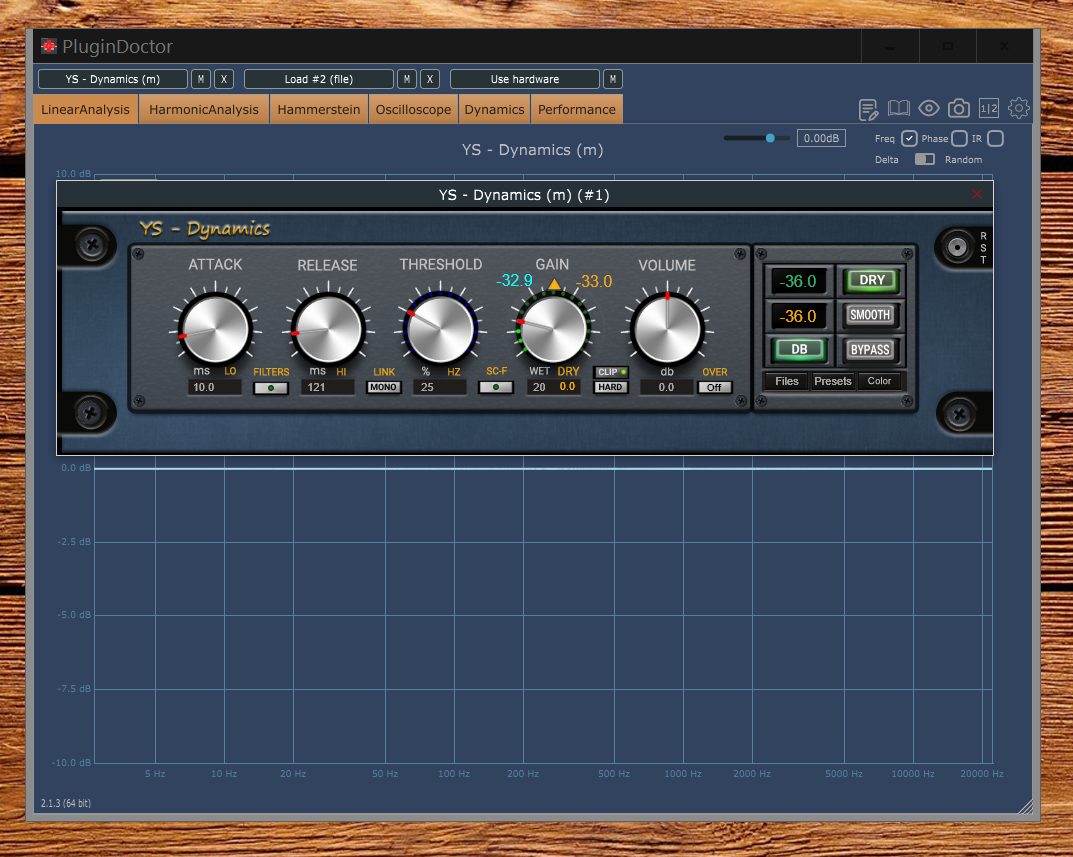This screenshot has height=857, width=1073.
Task: Enable the Freq checkbox
Action: click(909, 139)
